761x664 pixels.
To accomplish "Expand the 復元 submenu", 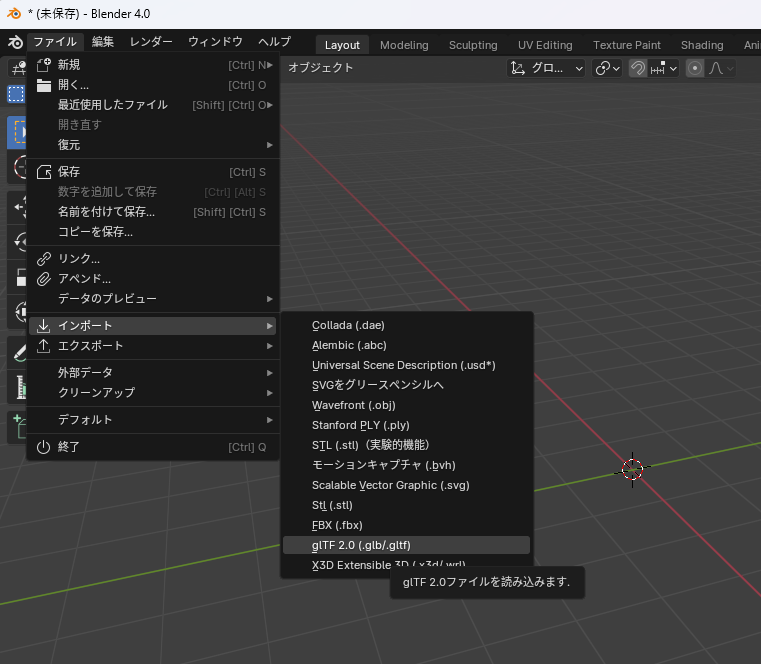I will (153, 145).
